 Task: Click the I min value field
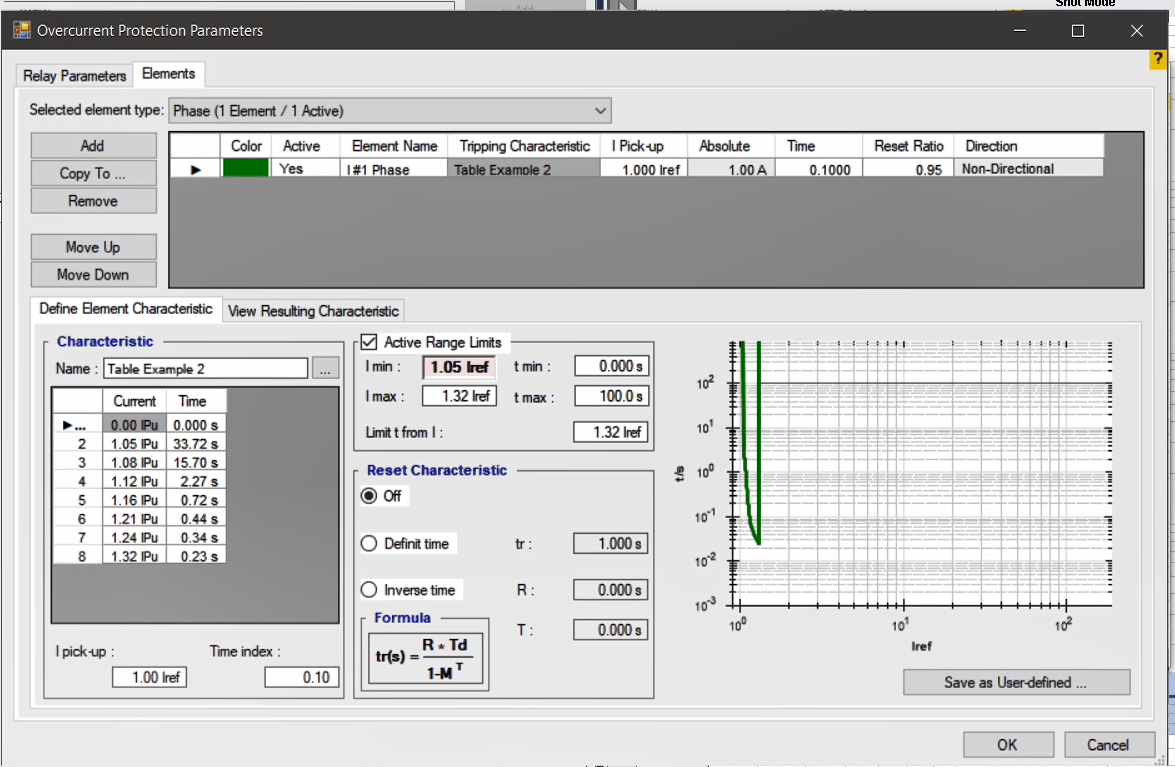(459, 367)
